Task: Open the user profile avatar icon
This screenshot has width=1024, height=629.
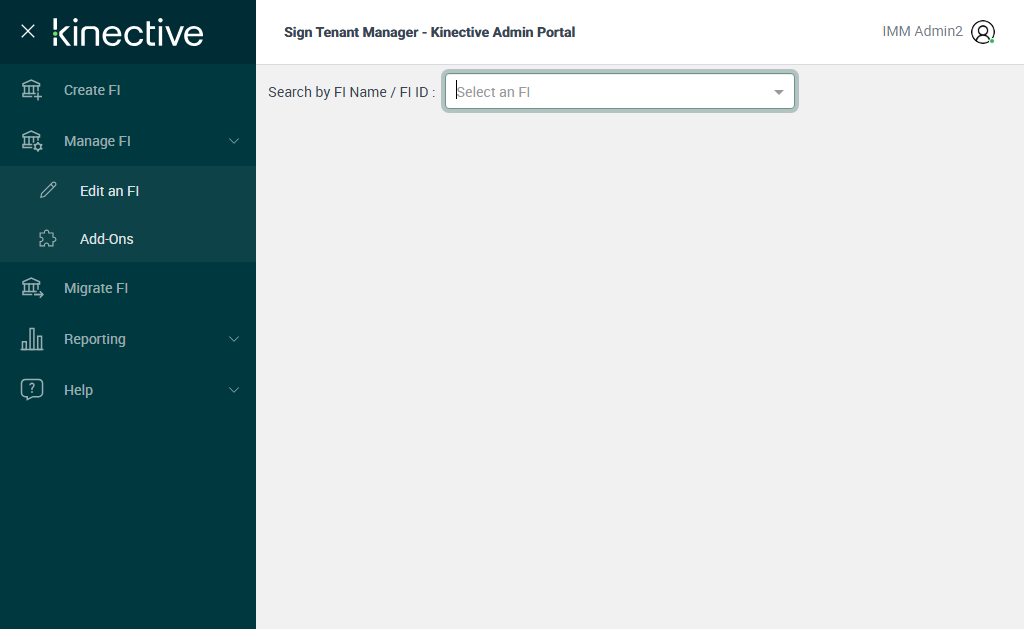Action: pos(983,32)
